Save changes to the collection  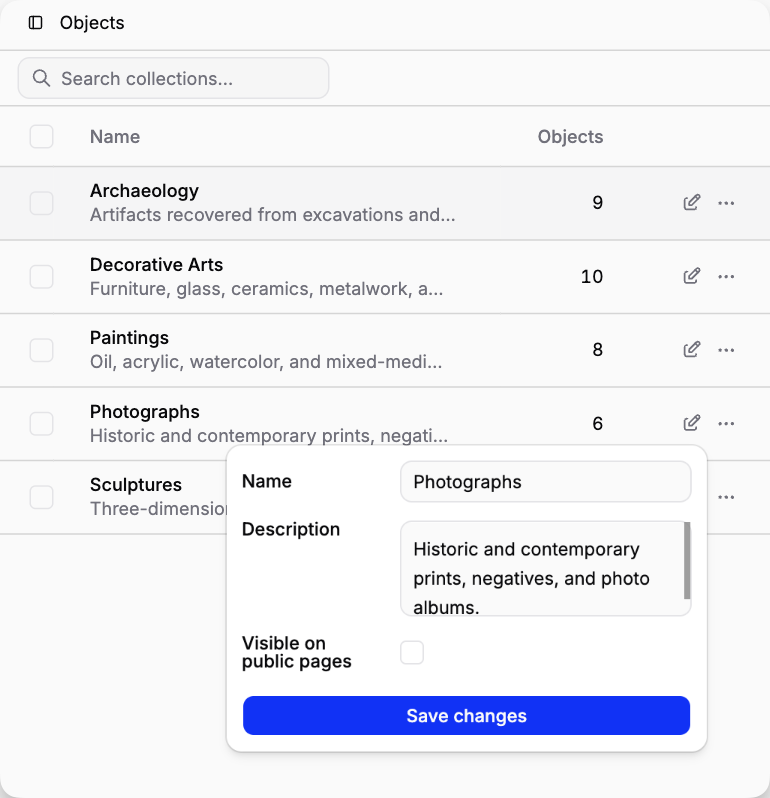[466, 716]
